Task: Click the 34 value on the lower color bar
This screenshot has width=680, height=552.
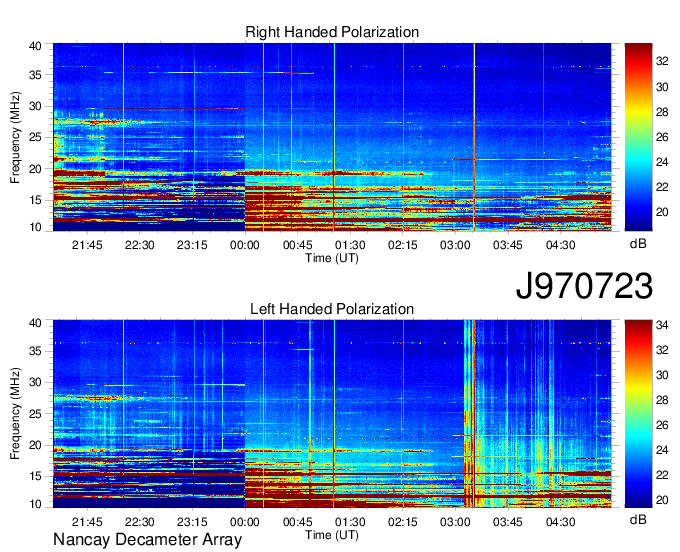Action: tap(662, 325)
